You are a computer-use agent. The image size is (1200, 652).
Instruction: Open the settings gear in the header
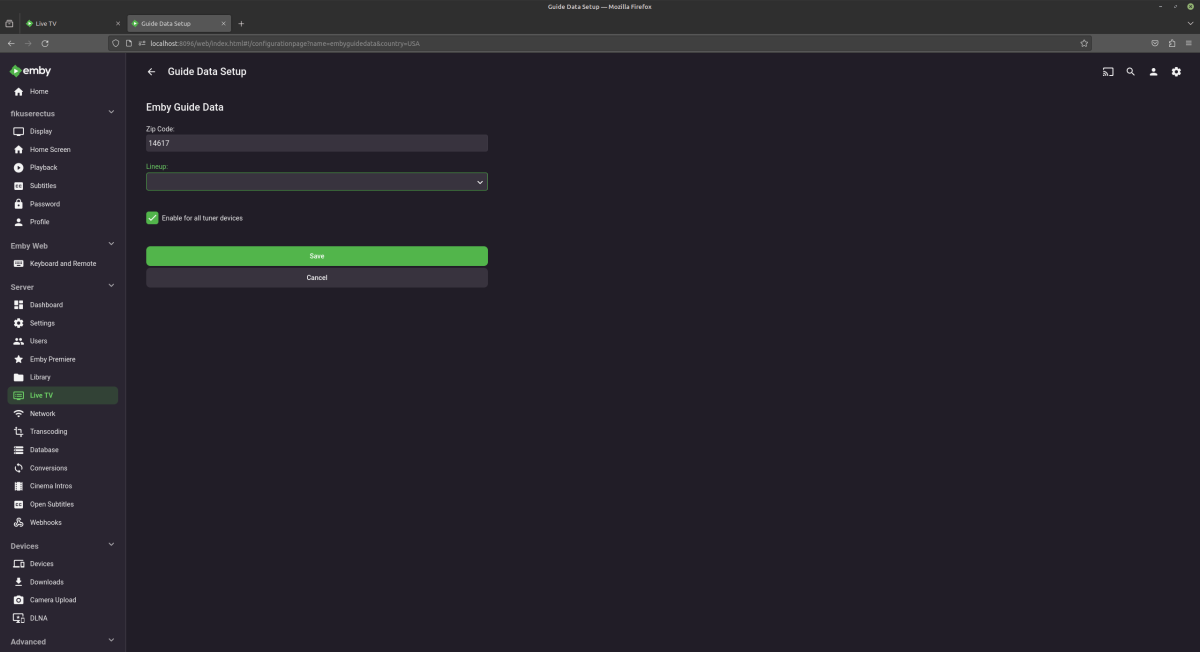(x=1176, y=71)
